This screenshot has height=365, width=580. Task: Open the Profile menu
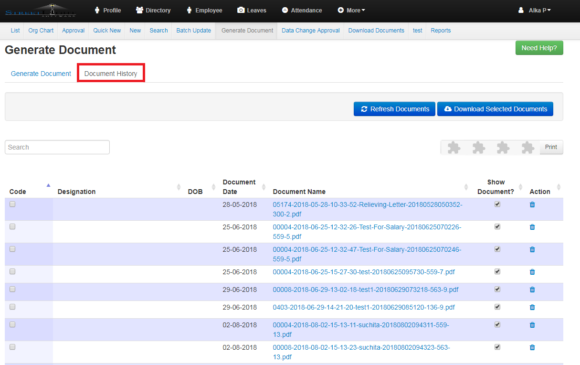tap(108, 10)
